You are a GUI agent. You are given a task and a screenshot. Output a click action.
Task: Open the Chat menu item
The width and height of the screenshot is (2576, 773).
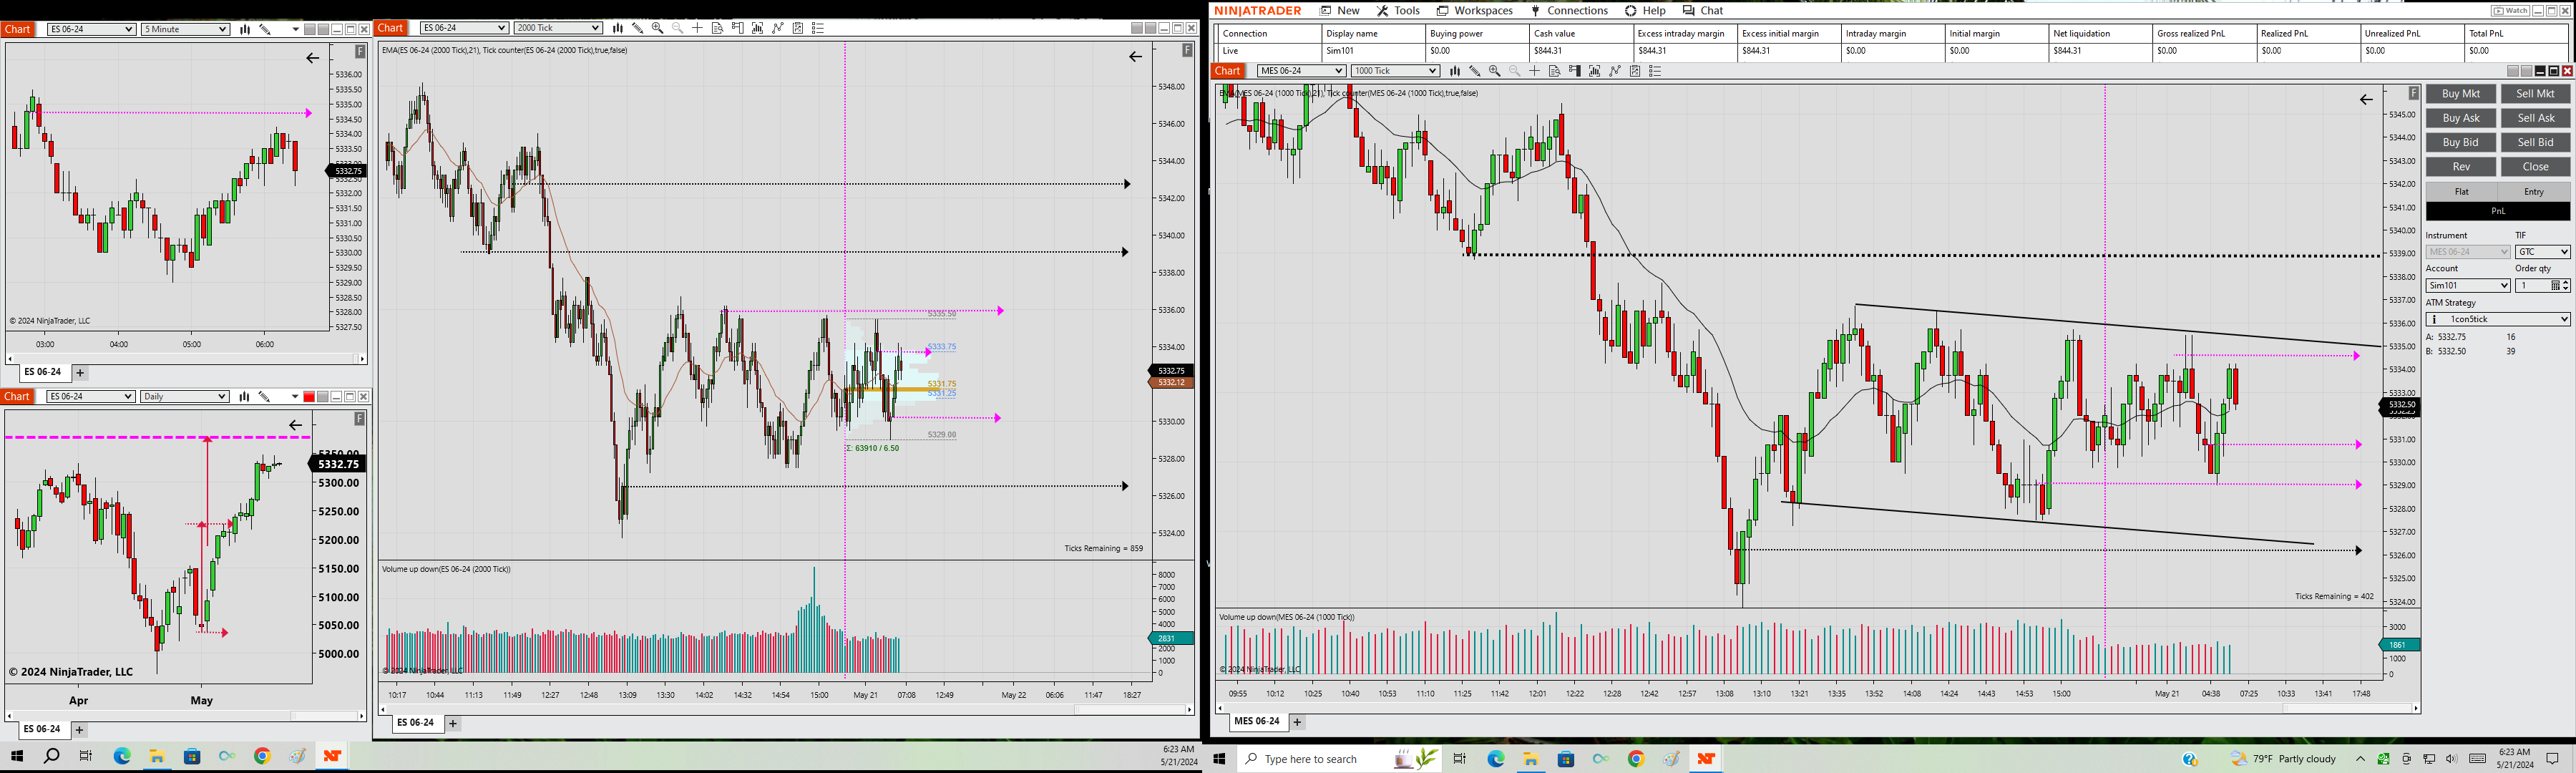pos(1703,11)
